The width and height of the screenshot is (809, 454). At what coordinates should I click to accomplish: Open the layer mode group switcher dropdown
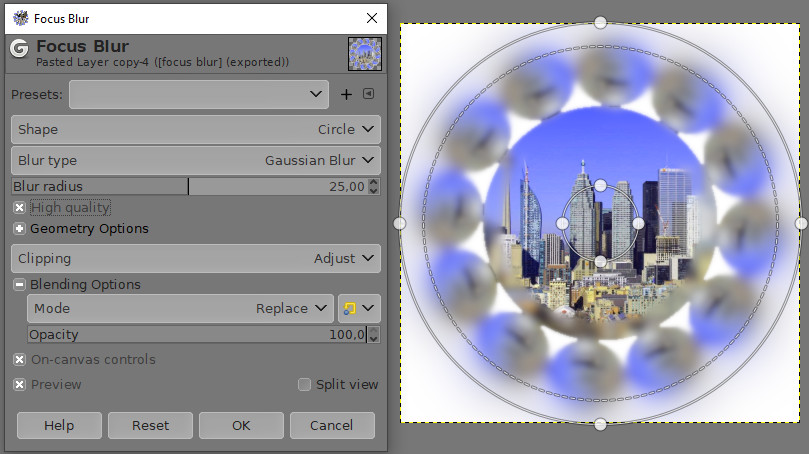pos(359,309)
